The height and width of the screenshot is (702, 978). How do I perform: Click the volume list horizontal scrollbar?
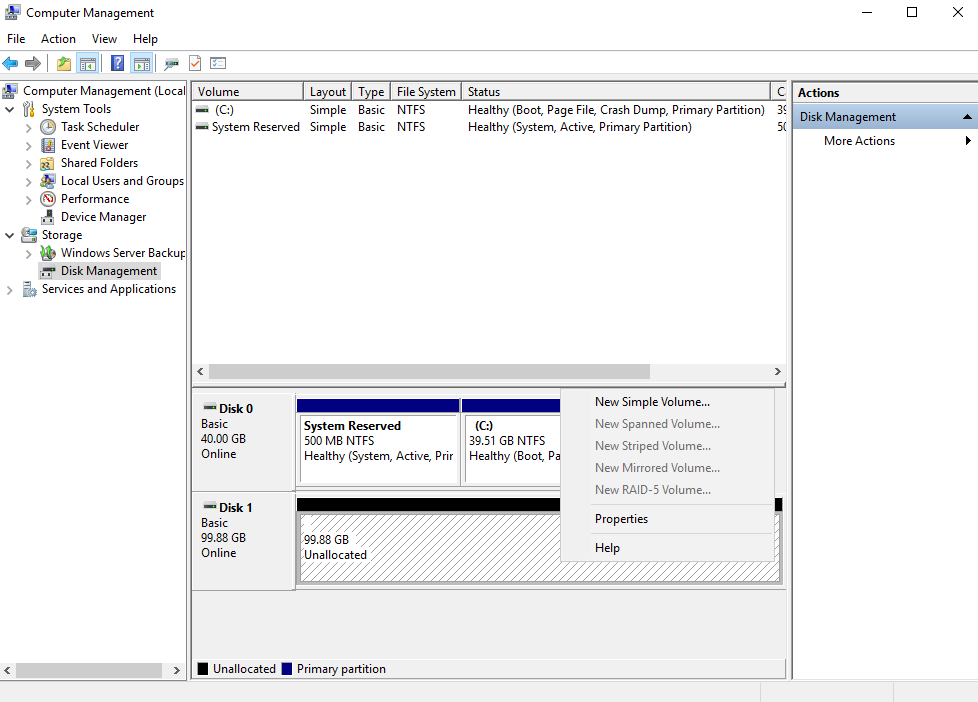pos(429,371)
